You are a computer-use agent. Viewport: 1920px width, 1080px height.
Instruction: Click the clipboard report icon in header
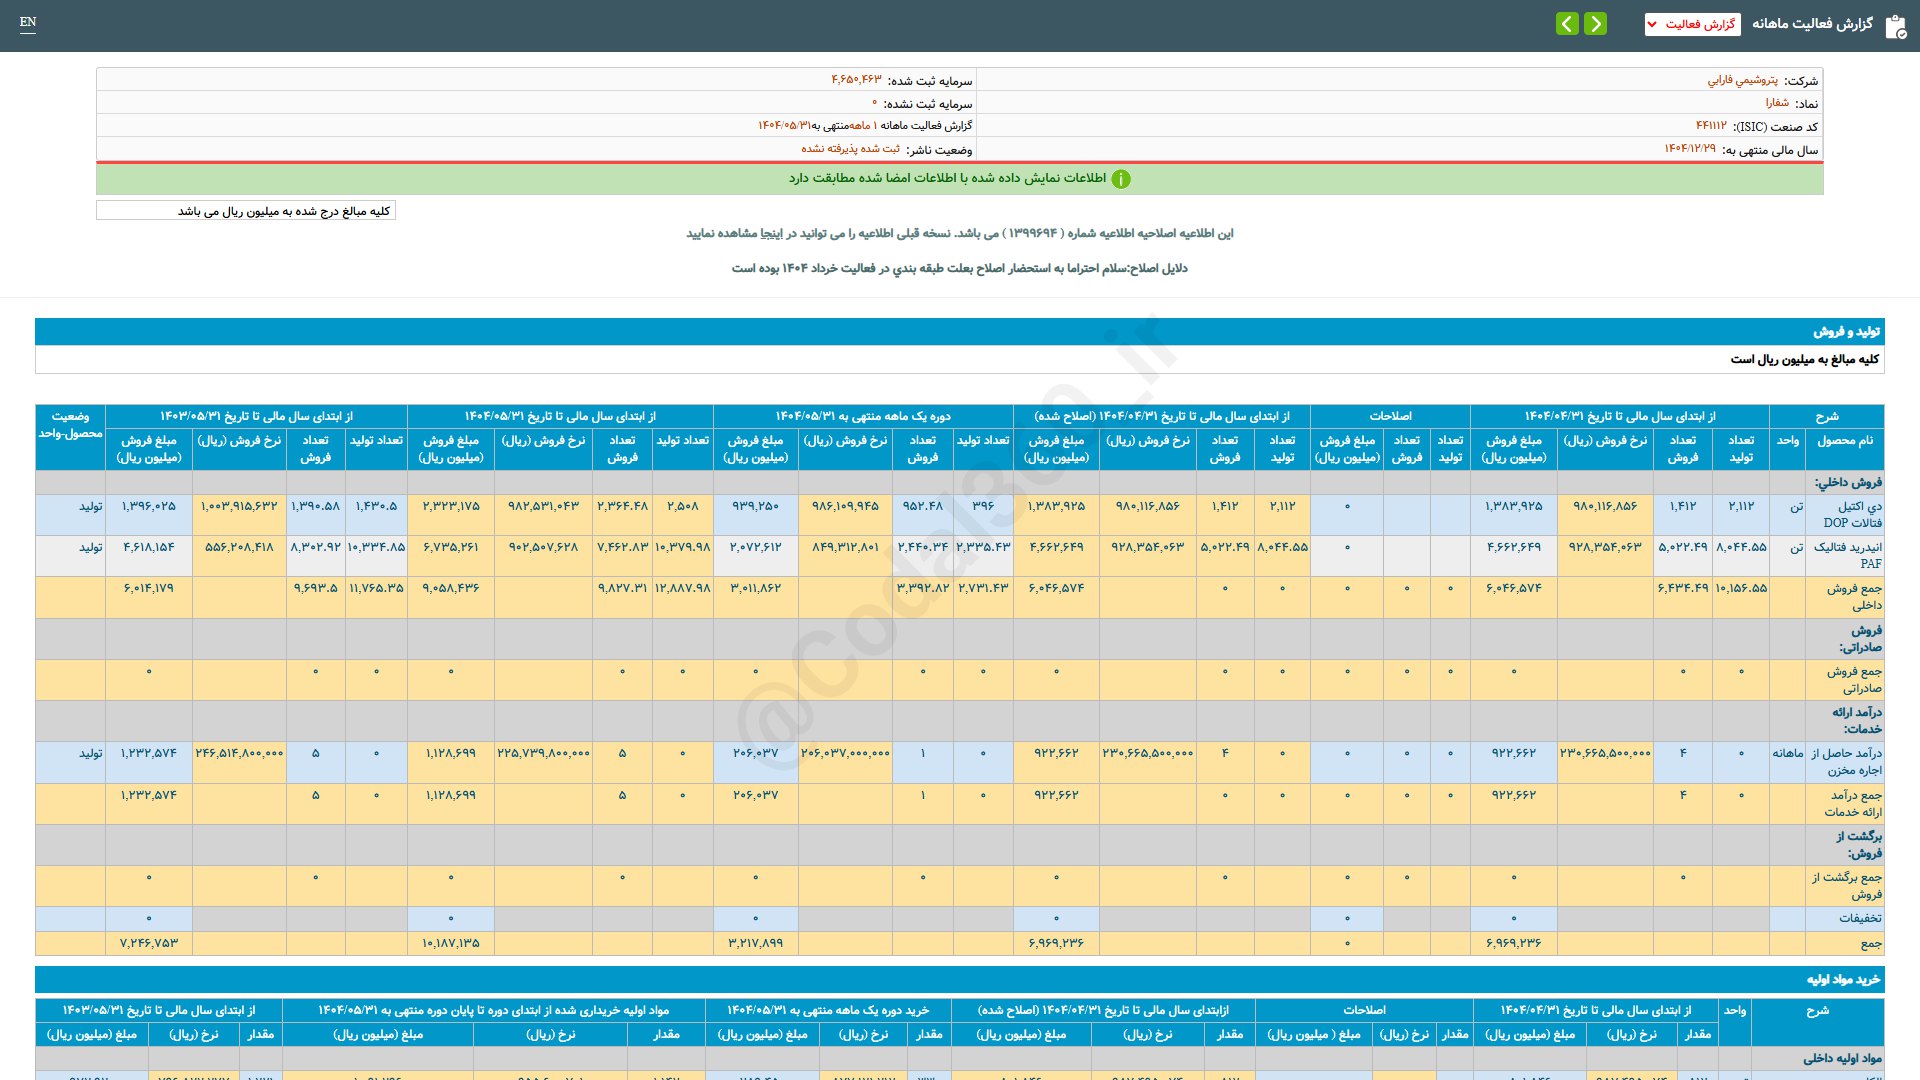1895,26
